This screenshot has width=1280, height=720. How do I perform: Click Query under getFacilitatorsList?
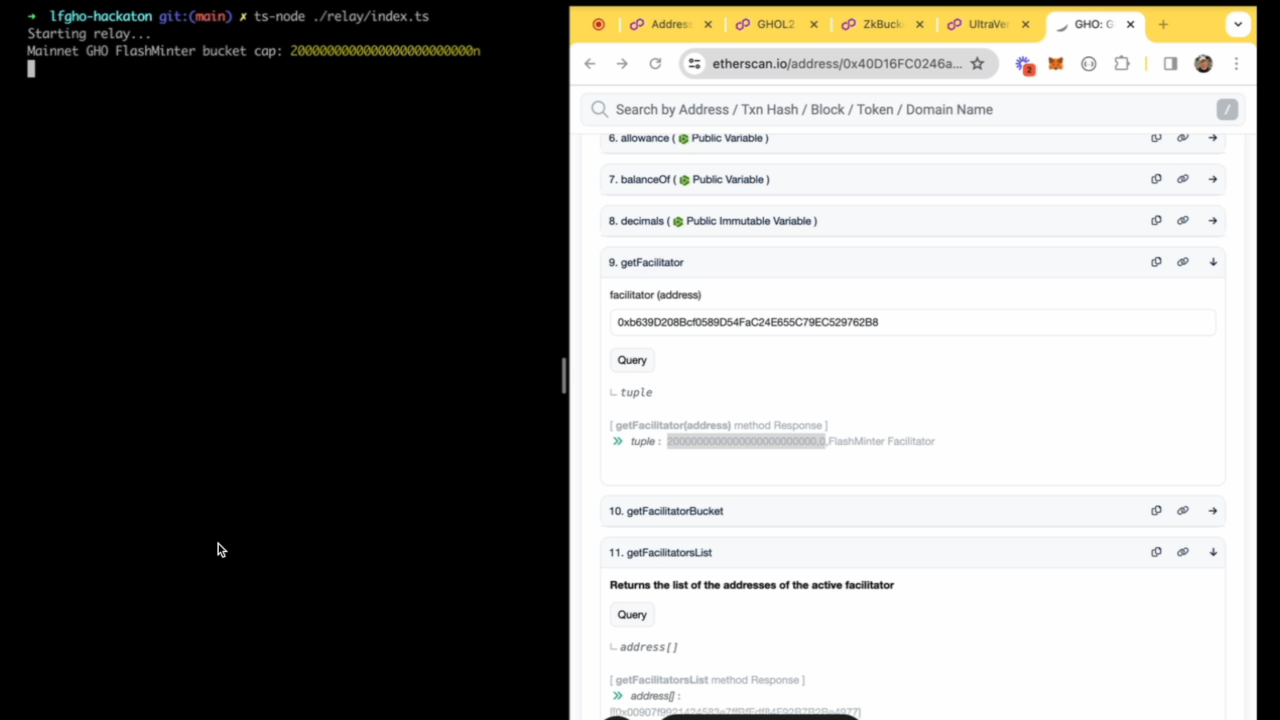[x=632, y=615]
